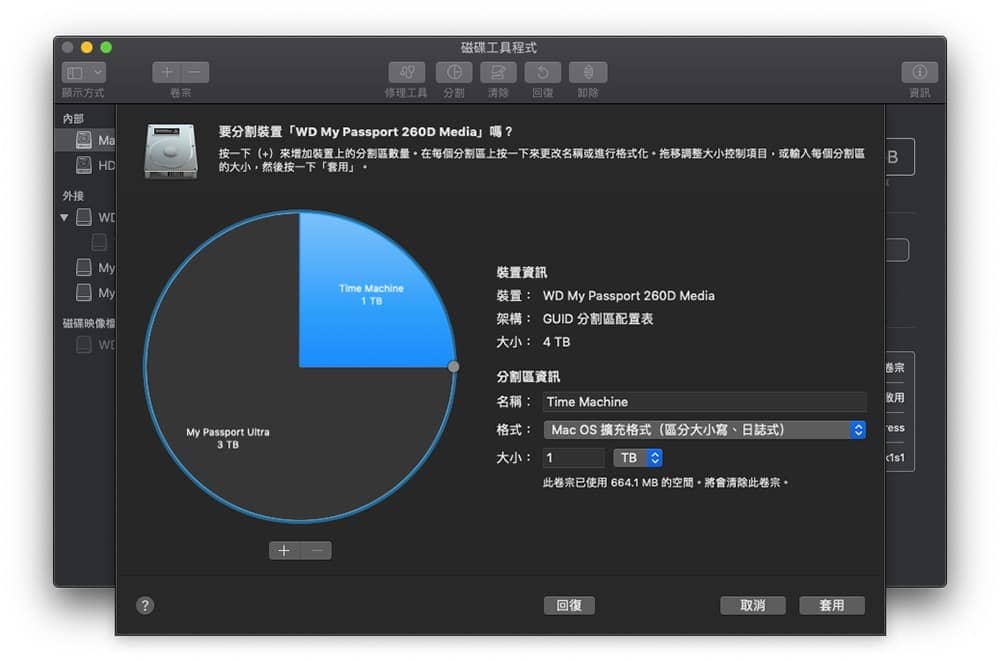This screenshot has height=661, width=1000.
Task: Click the Restore (回復) toolbar icon
Action: (543, 72)
